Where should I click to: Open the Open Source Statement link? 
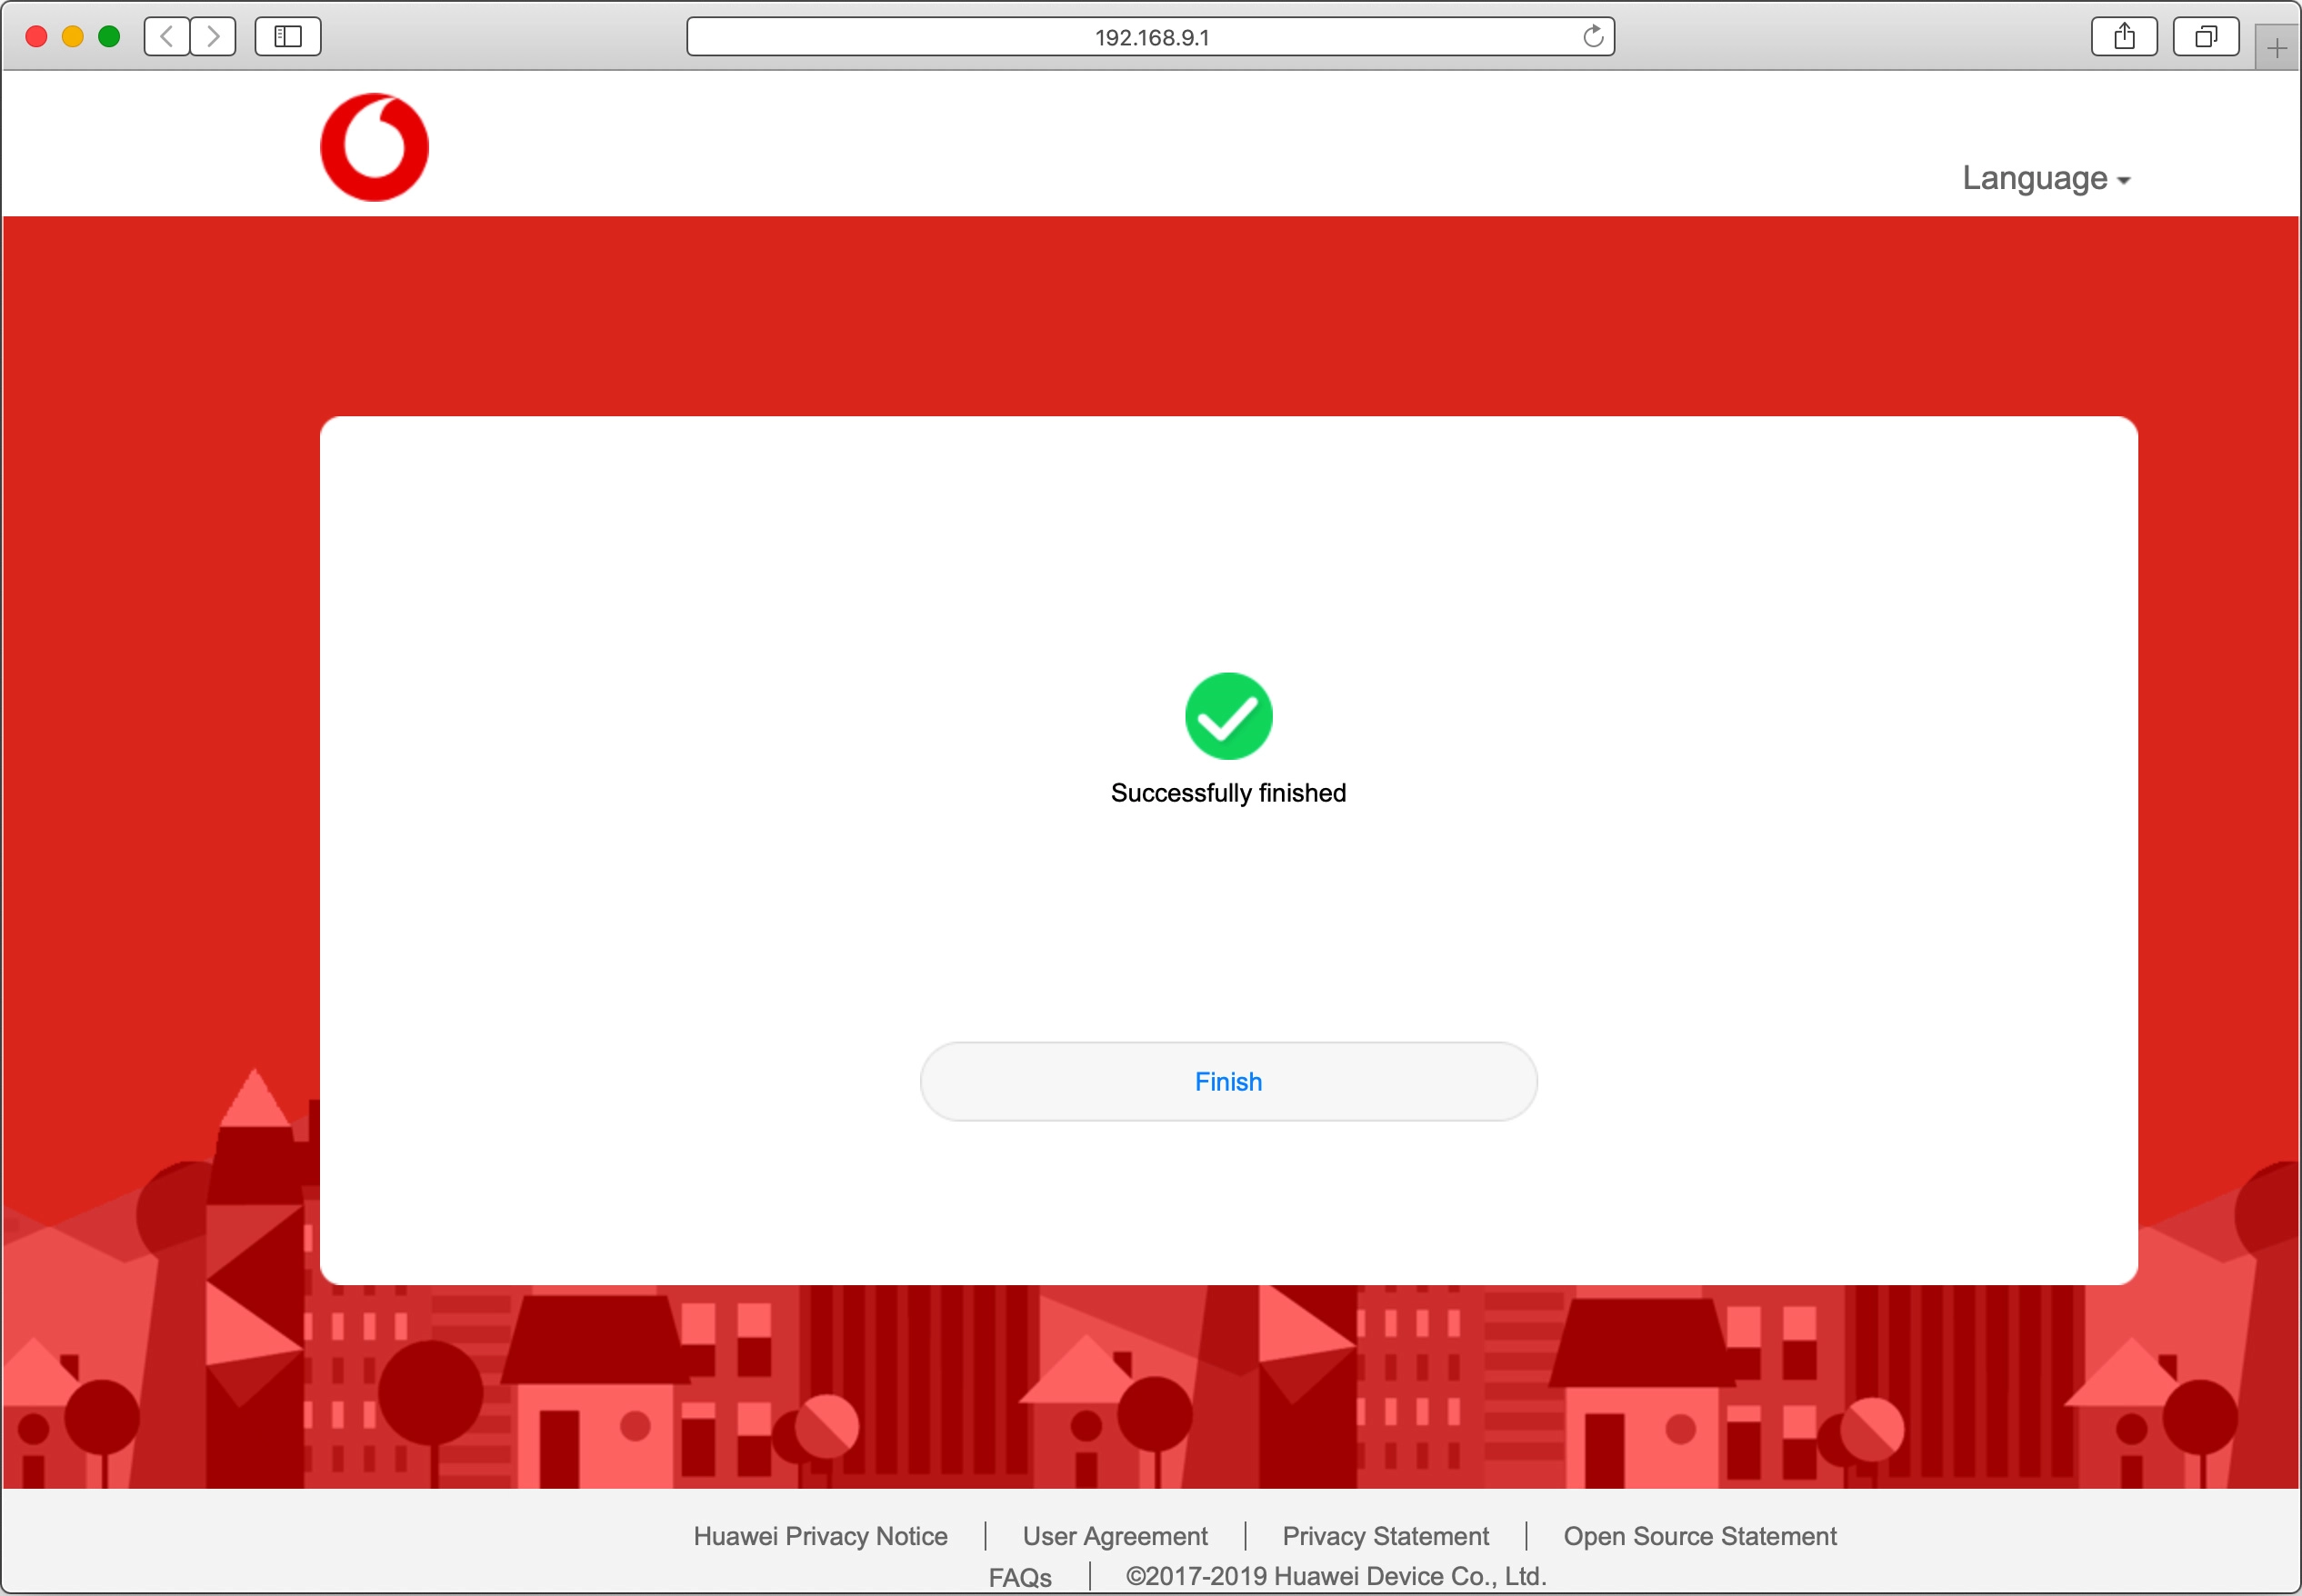pyautogui.click(x=1699, y=1536)
